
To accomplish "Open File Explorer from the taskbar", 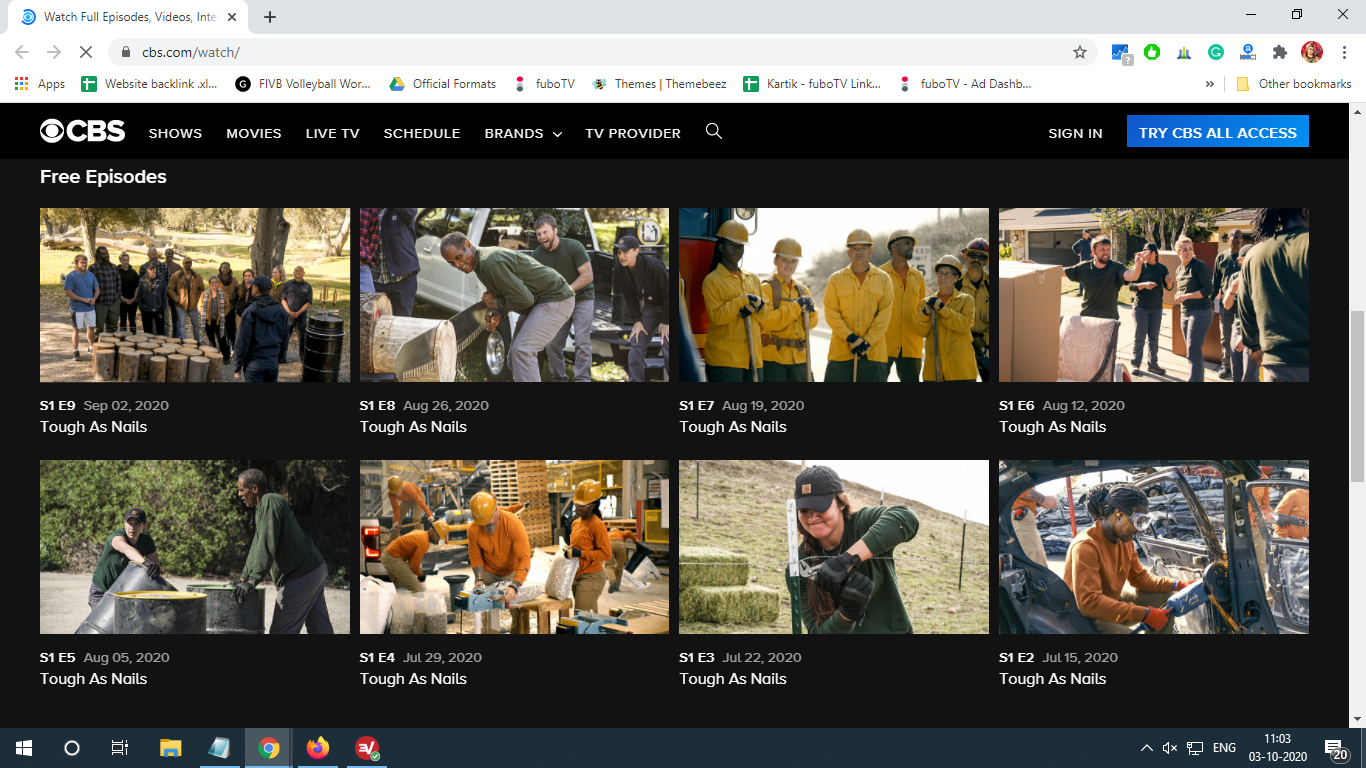I will (171, 747).
